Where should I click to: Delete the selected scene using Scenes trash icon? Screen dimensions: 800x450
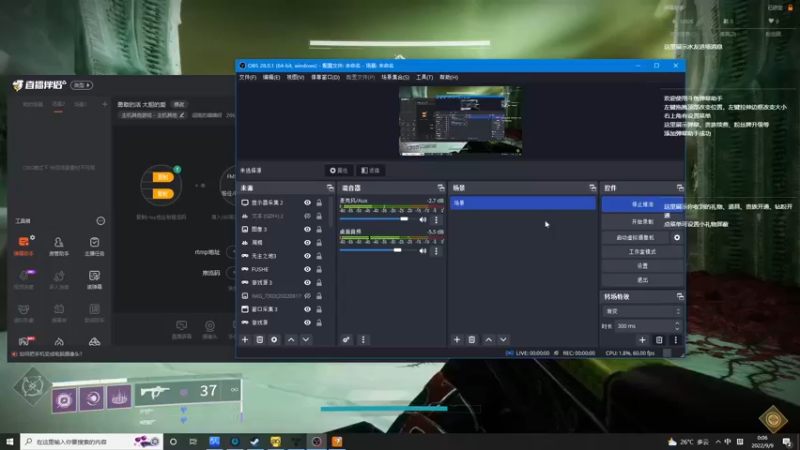[x=472, y=339]
